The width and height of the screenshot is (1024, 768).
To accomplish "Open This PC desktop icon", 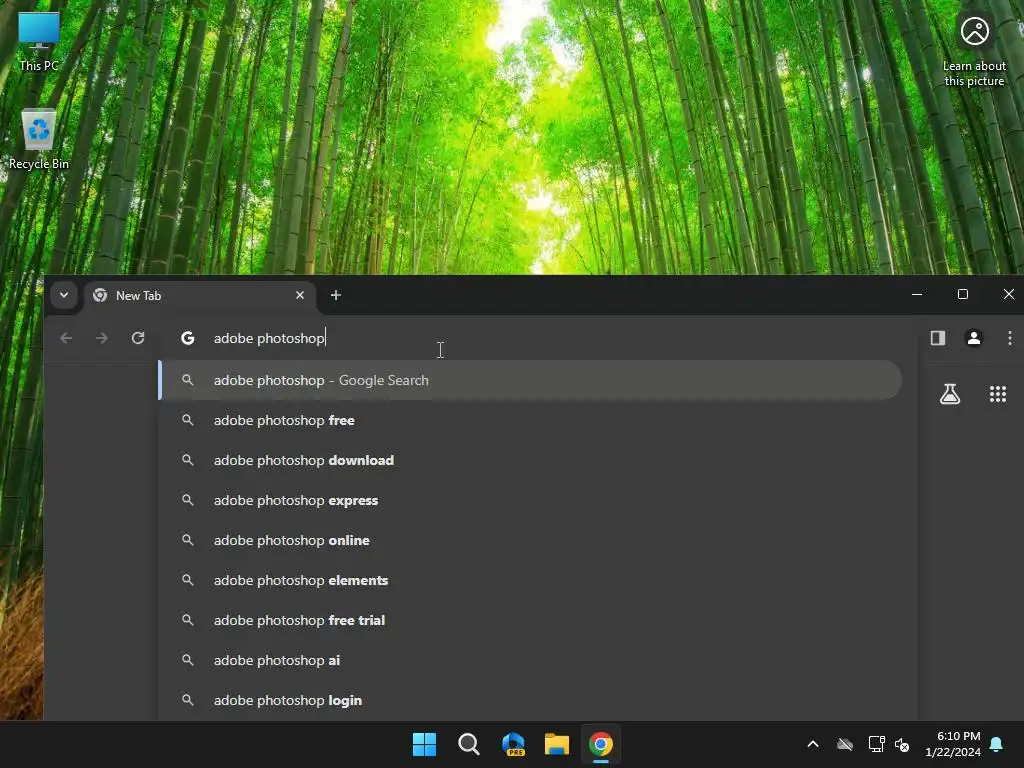I will pos(39,41).
